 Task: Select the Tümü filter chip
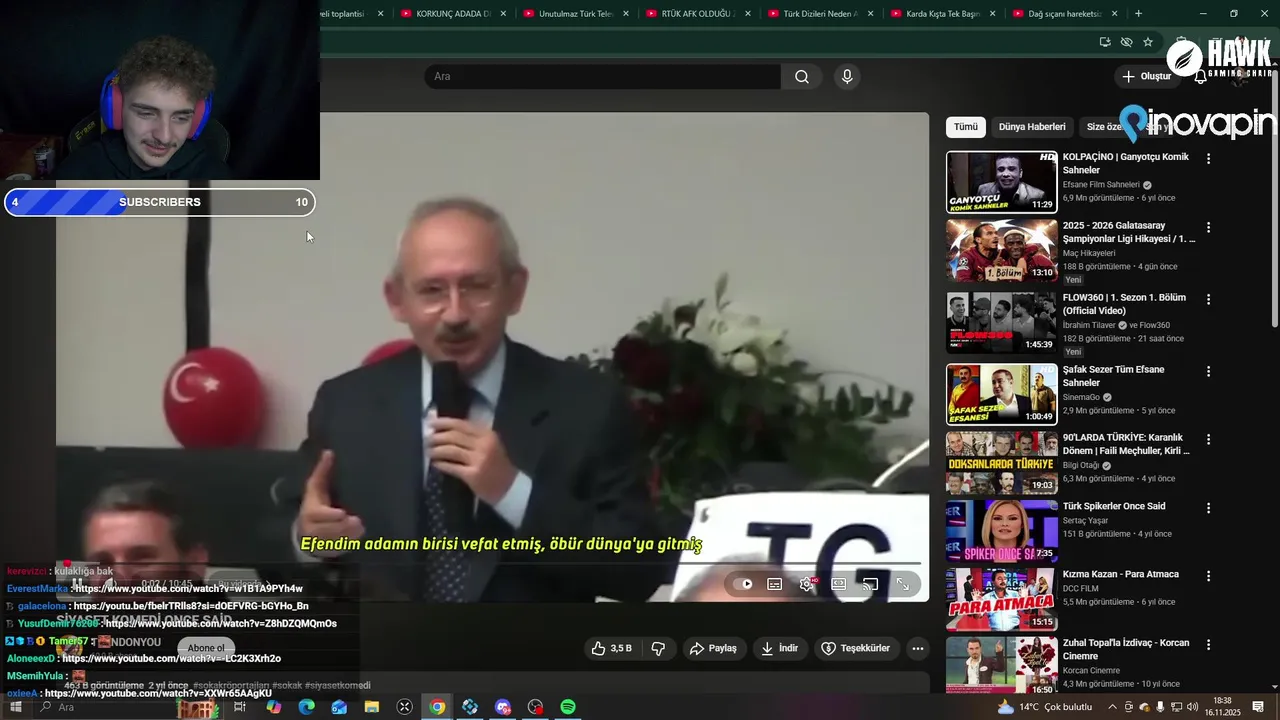966,127
